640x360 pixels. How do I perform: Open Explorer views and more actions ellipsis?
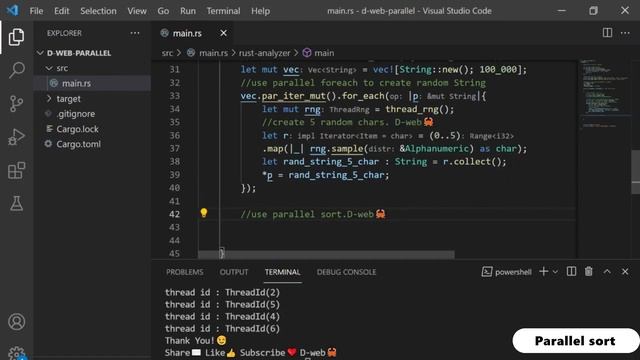click(135, 33)
